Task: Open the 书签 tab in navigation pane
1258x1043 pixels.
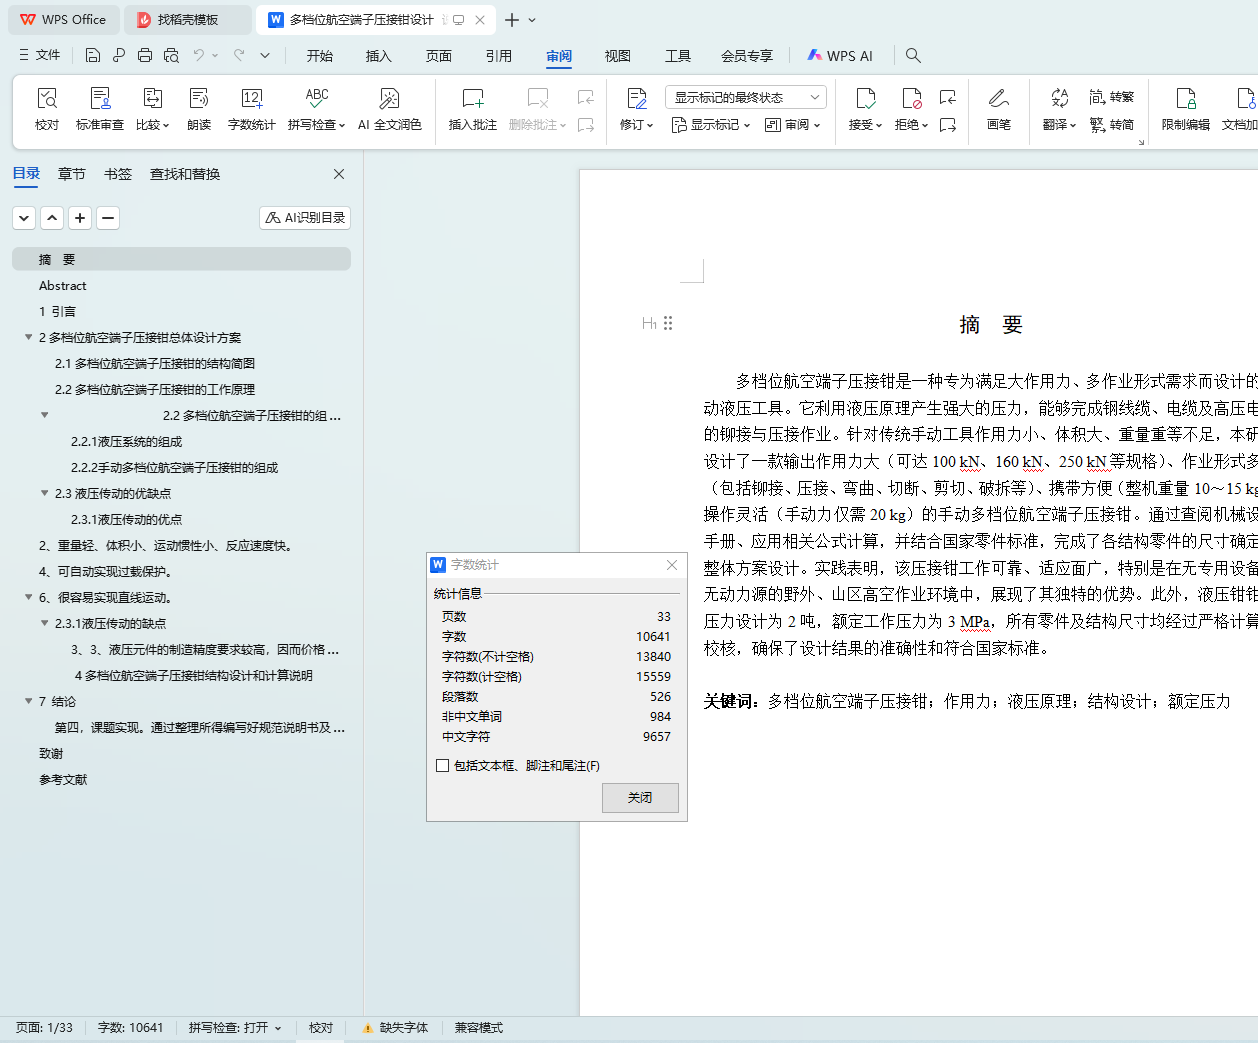Action: point(118,174)
